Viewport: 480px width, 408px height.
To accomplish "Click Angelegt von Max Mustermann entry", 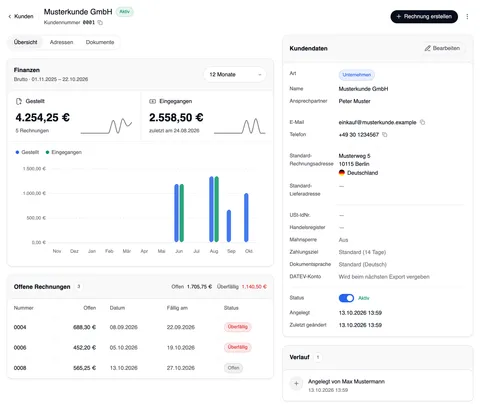I will click(346, 382).
